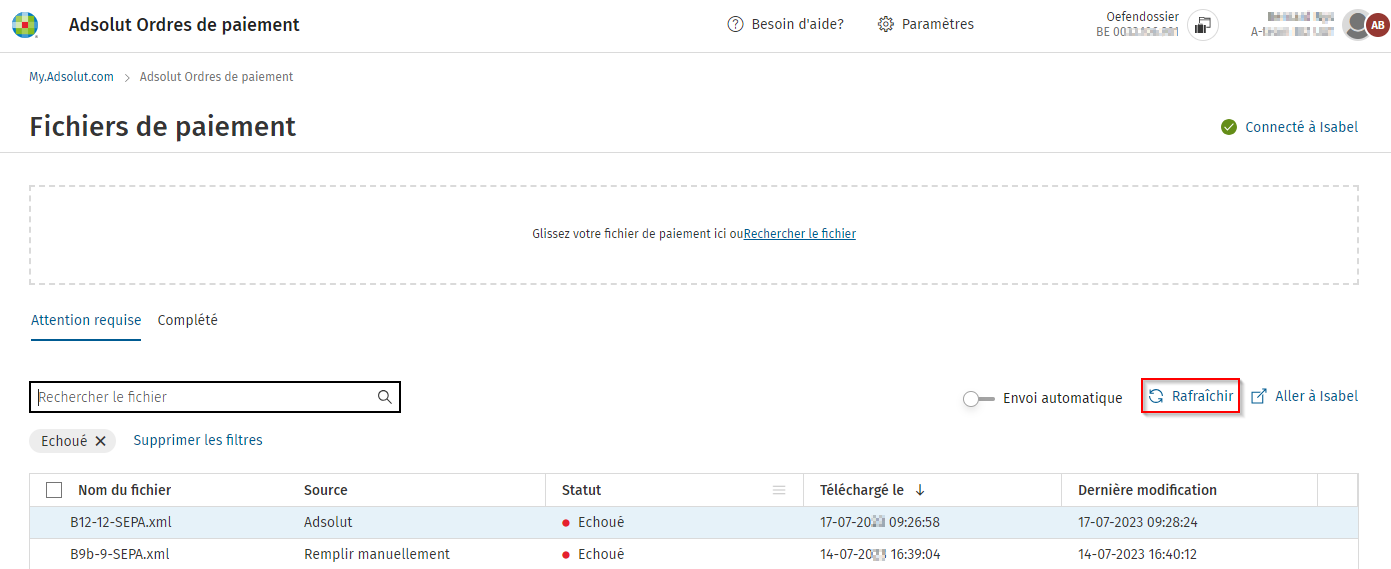The height and width of the screenshot is (569, 1391).
Task: Click the dossier switch icon next to Oefendossier
Action: (x=1203, y=24)
